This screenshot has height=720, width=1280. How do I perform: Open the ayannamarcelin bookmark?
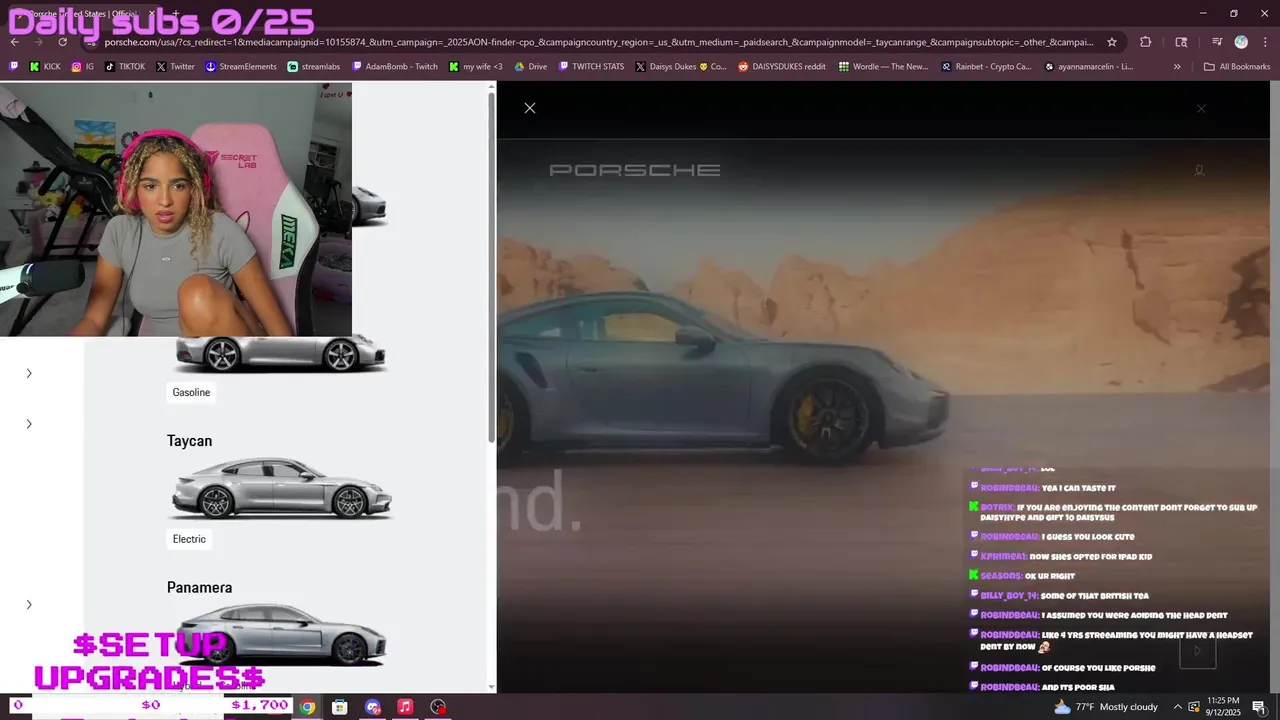pos(1088,67)
